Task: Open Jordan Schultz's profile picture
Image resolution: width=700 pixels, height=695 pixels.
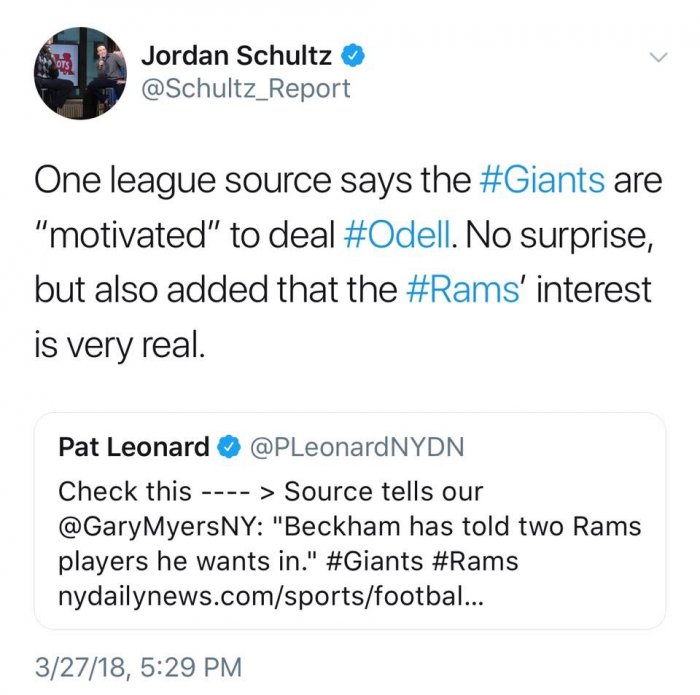Action: coord(81,73)
